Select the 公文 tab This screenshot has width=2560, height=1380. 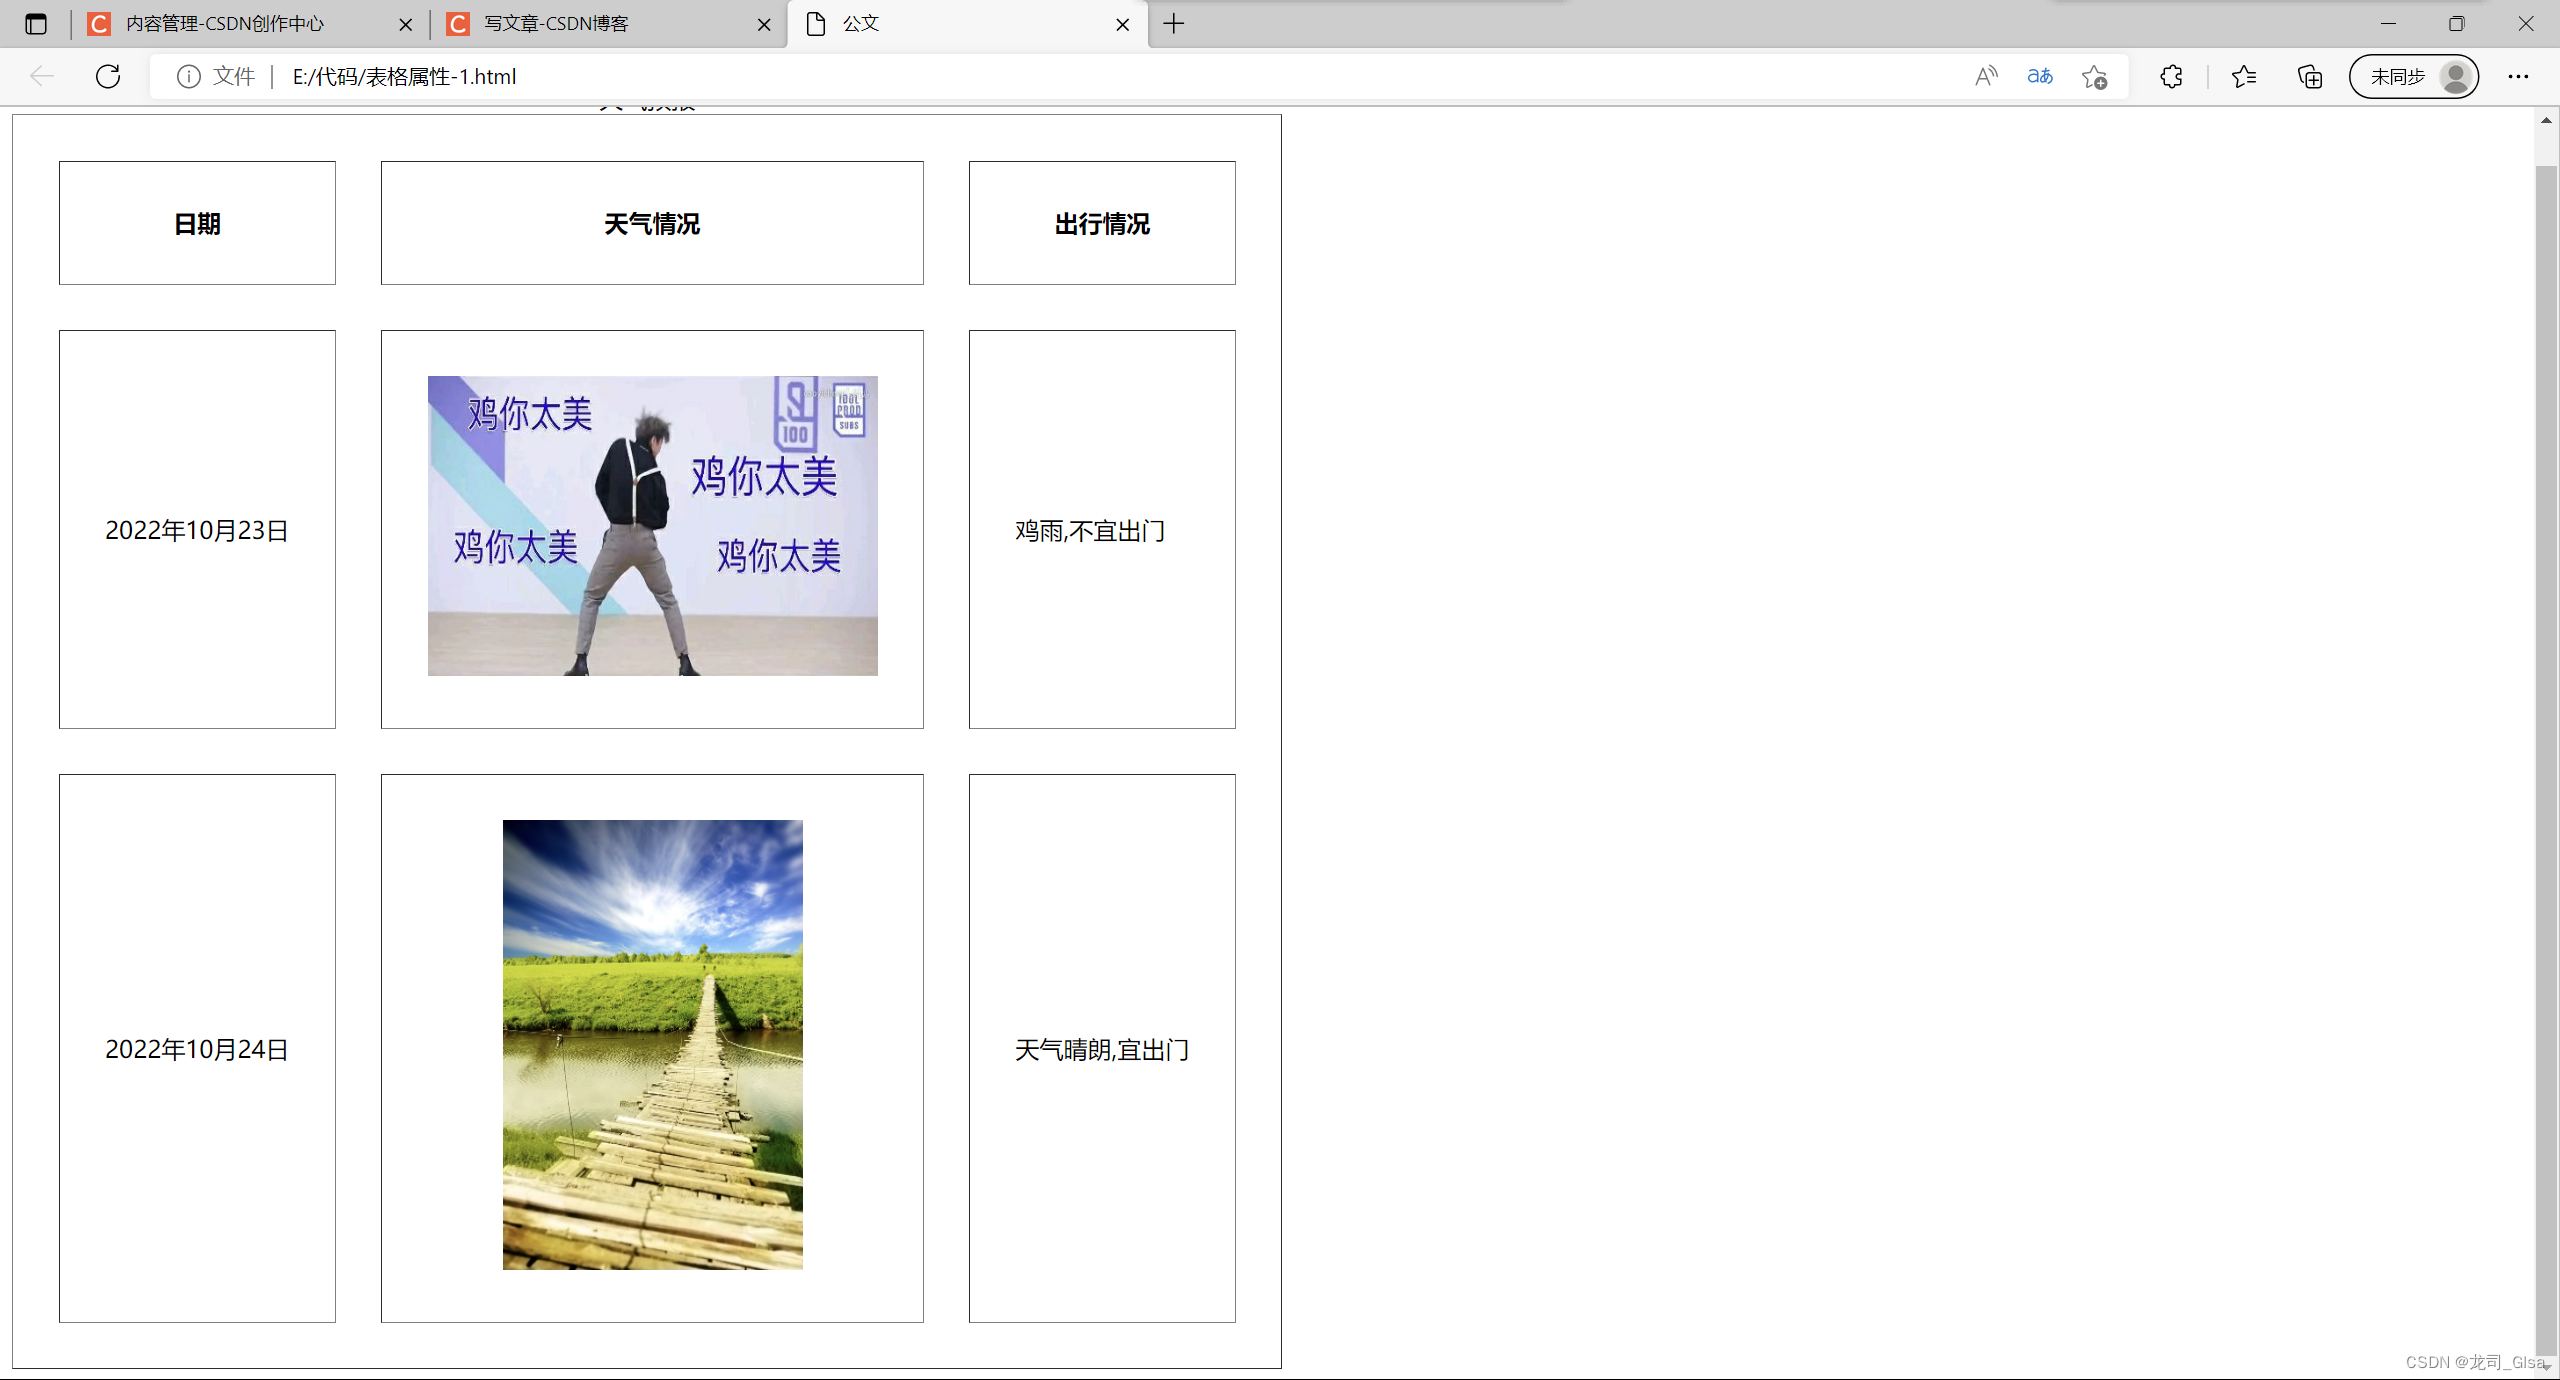tap(967, 24)
